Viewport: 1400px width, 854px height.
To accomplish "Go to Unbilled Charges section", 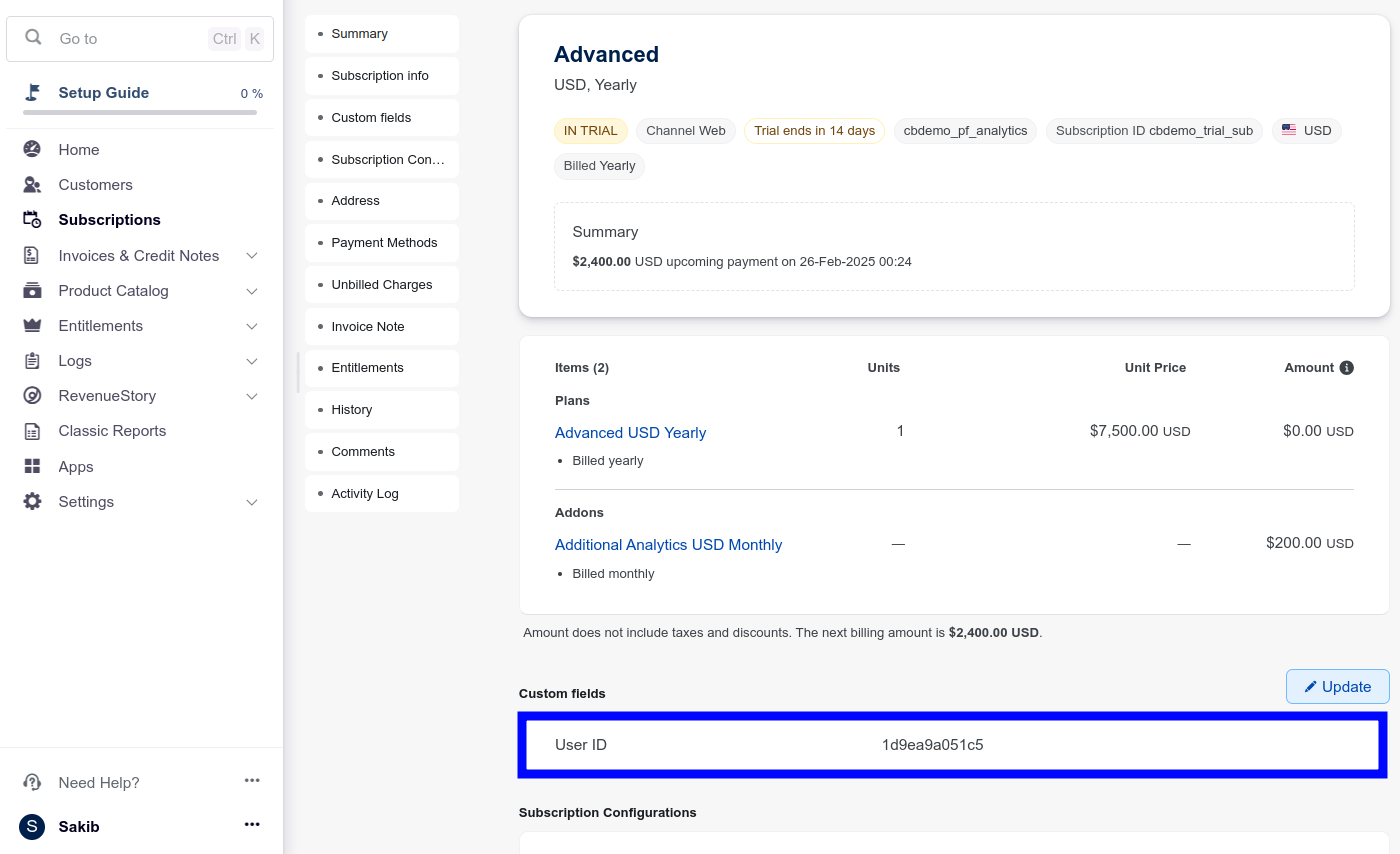I will coord(382,285).
